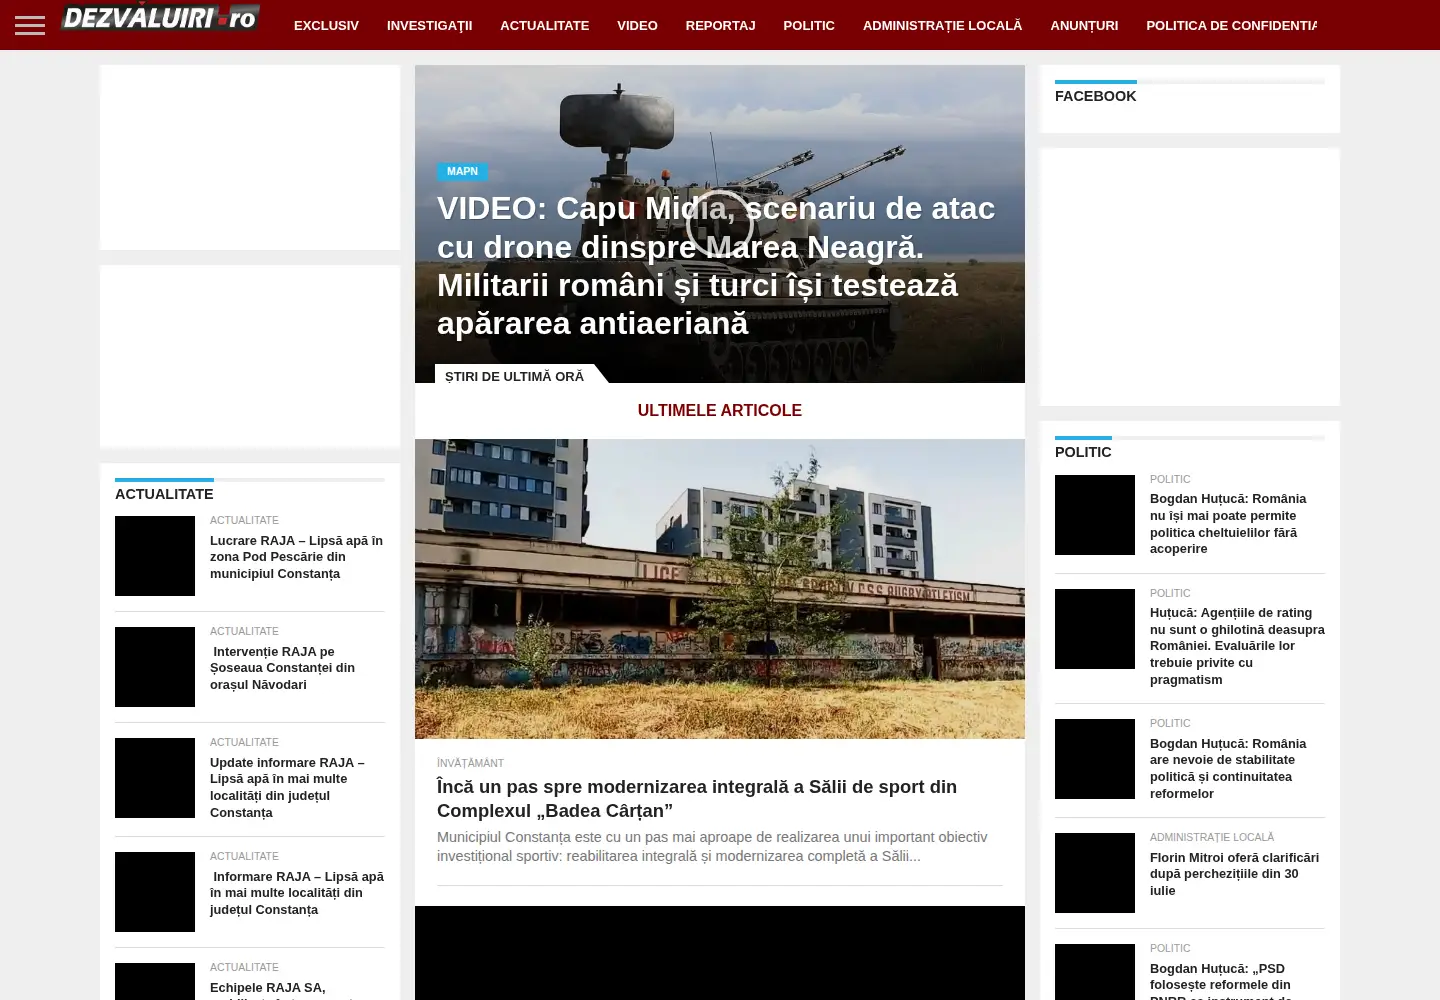Click the Dezvaluiri.ro logo

pyautogui.click(x=160, y=17)
